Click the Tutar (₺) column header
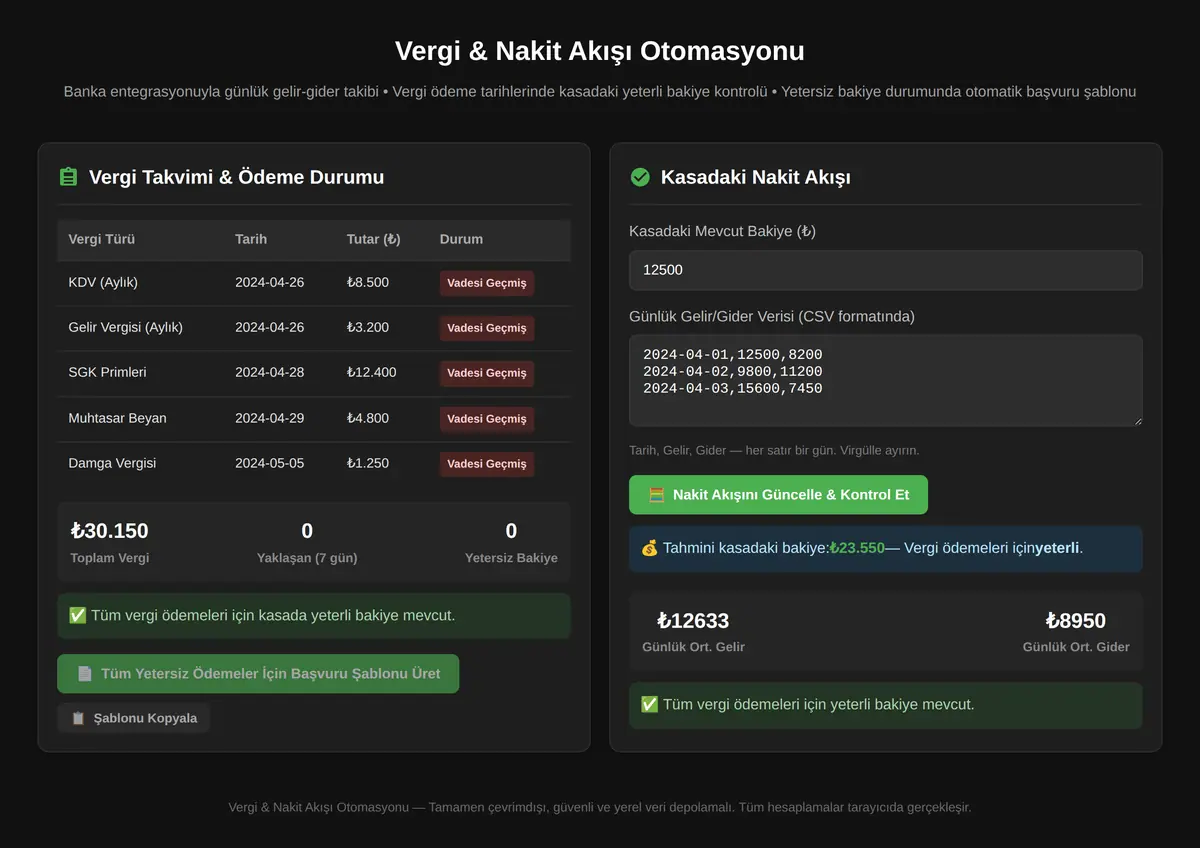The height and width of the screenshot is (848, 1200). coord(374,239)
